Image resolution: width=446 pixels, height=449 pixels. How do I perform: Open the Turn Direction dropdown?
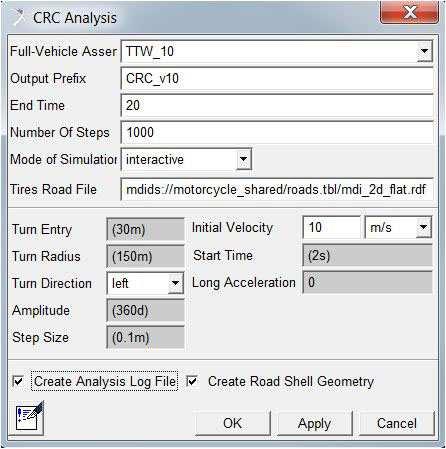(x=175, y=283)
